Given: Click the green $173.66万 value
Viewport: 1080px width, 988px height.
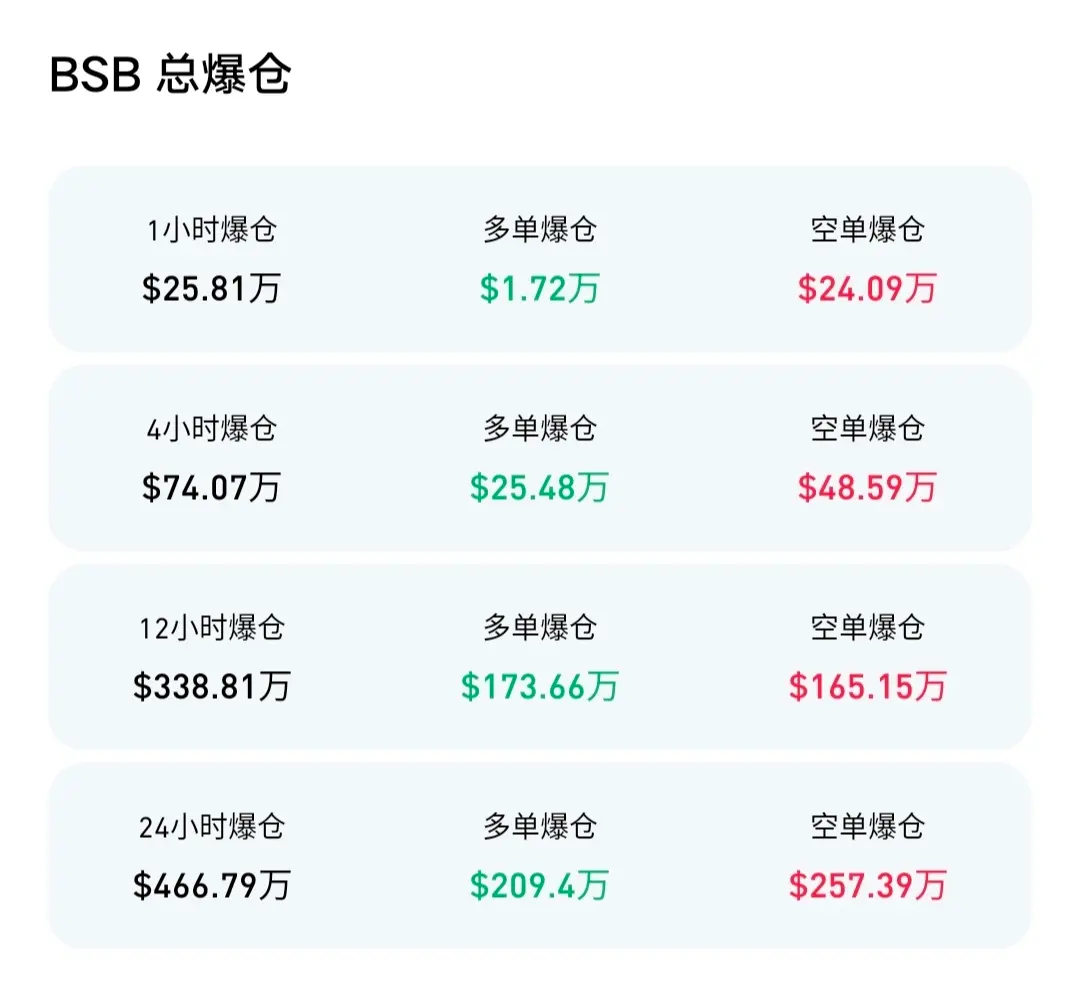Looking at the screenshot, I should click(x=539, y=686).
